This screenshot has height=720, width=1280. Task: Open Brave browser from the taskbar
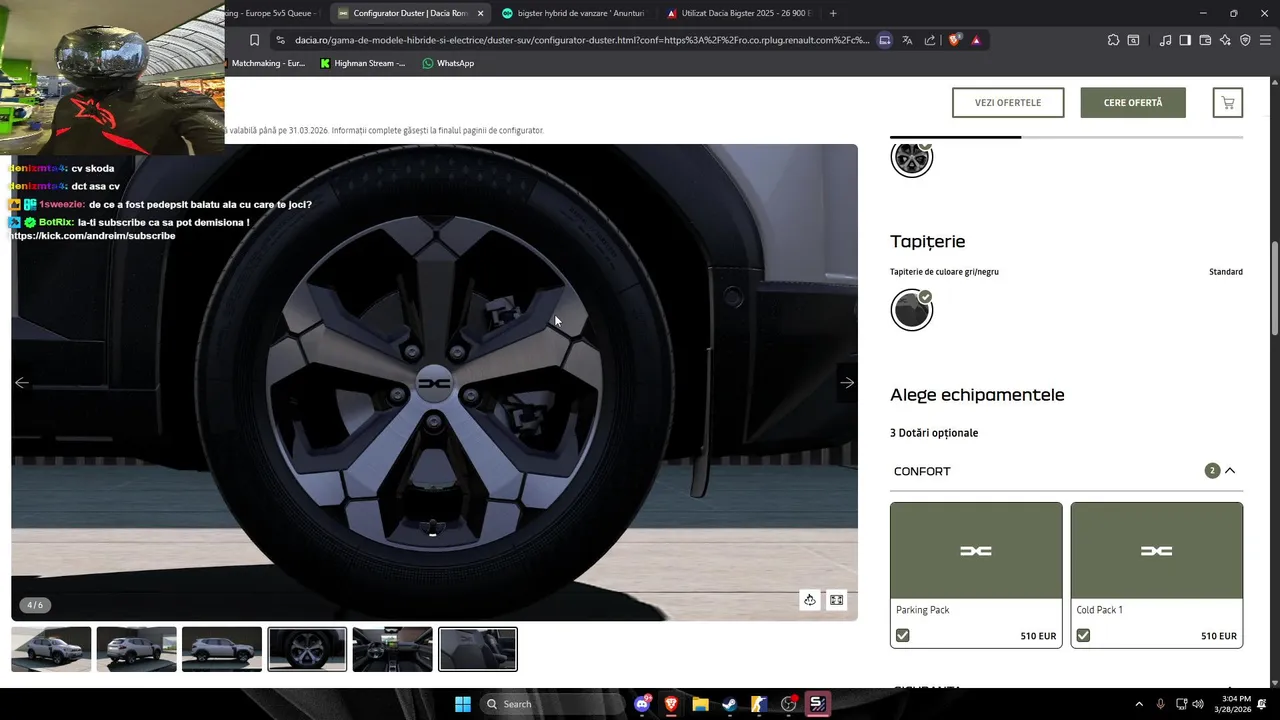(671, 704)
